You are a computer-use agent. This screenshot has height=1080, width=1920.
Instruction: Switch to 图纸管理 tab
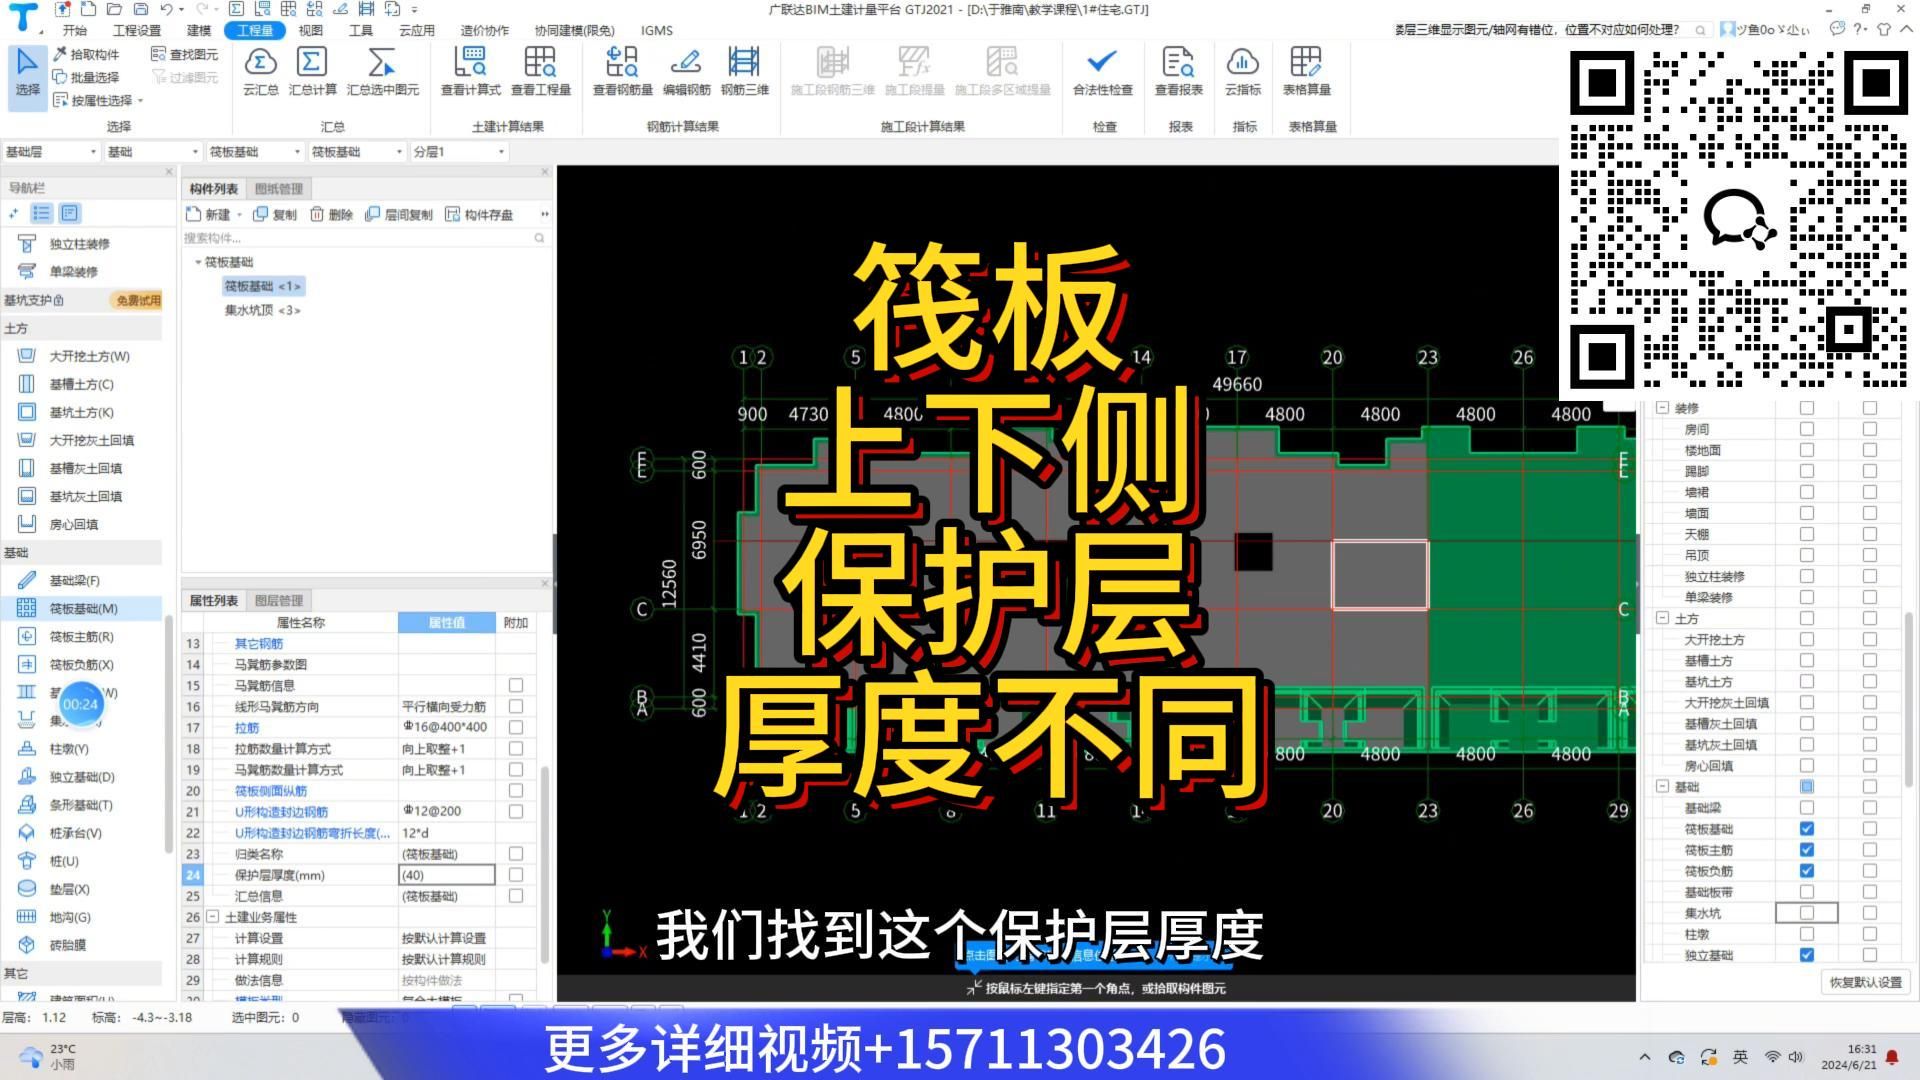pyautogui.click(x=278, y=188)
